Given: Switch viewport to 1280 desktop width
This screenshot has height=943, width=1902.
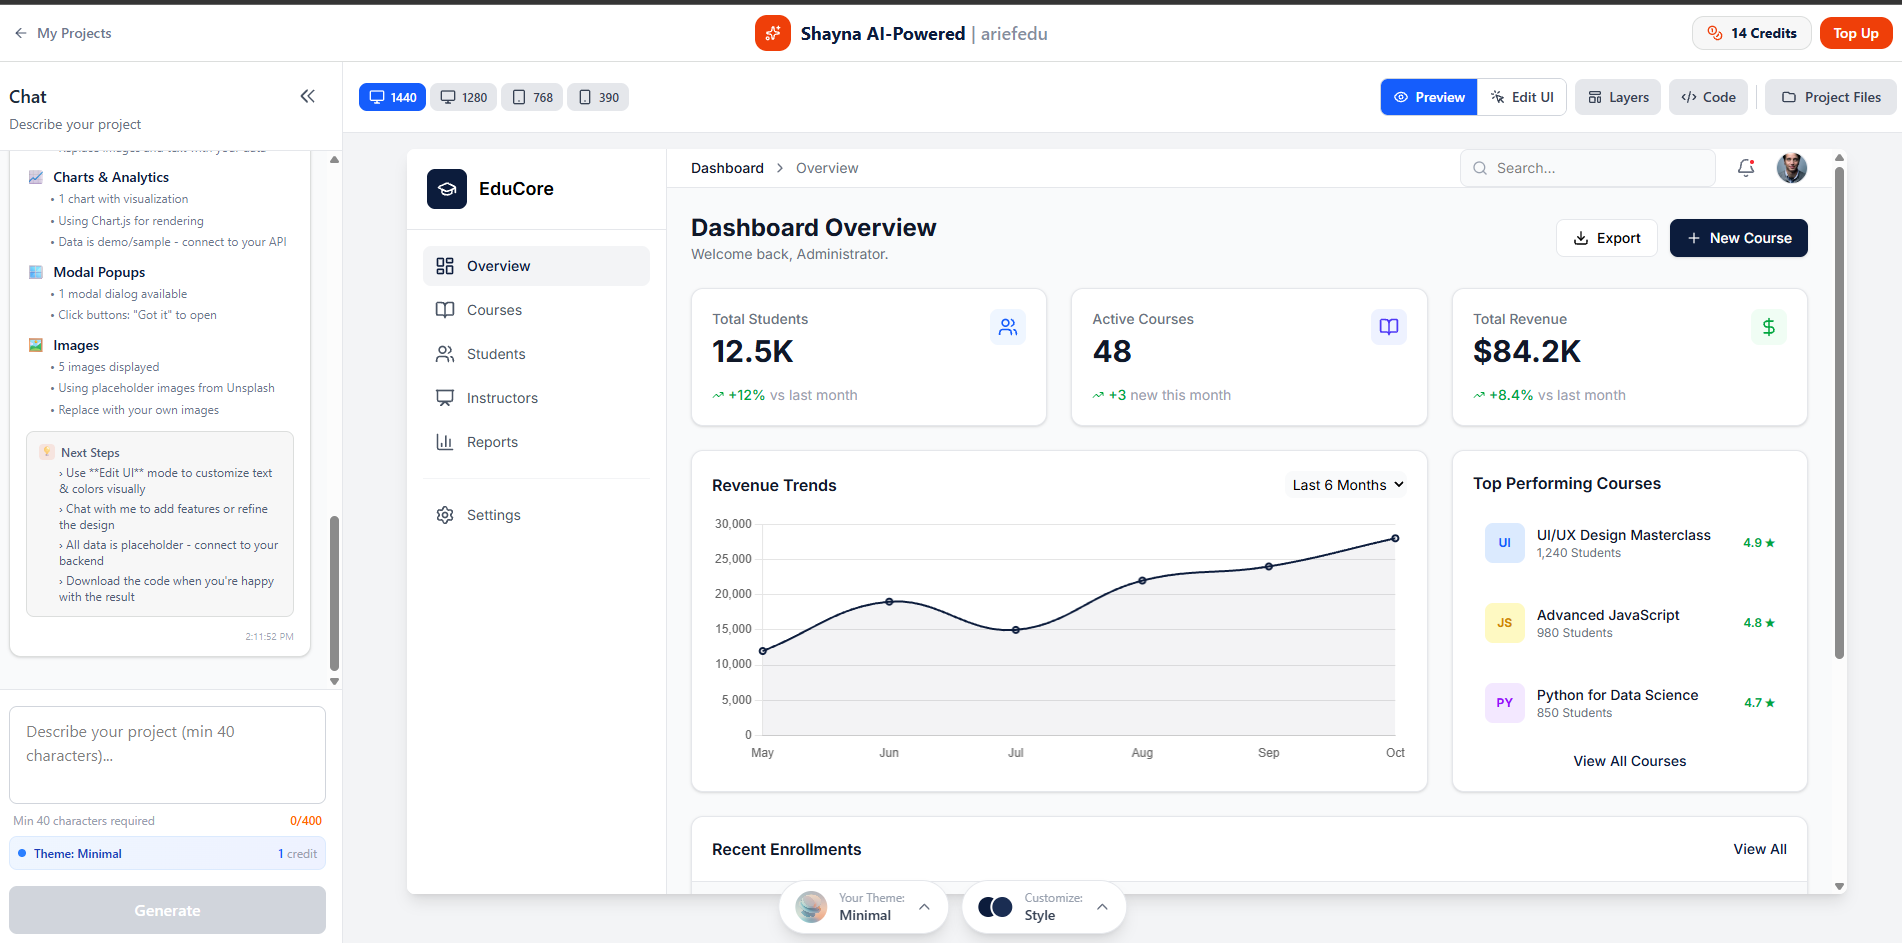Looking at the screenshot, I should (464, 97).
